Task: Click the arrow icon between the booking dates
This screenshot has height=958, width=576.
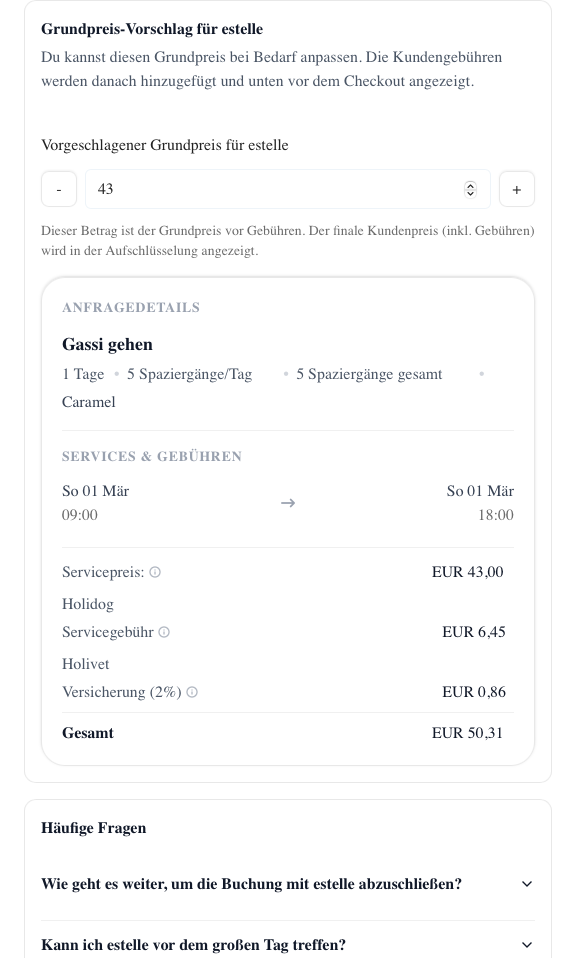Action: (288, 503)
